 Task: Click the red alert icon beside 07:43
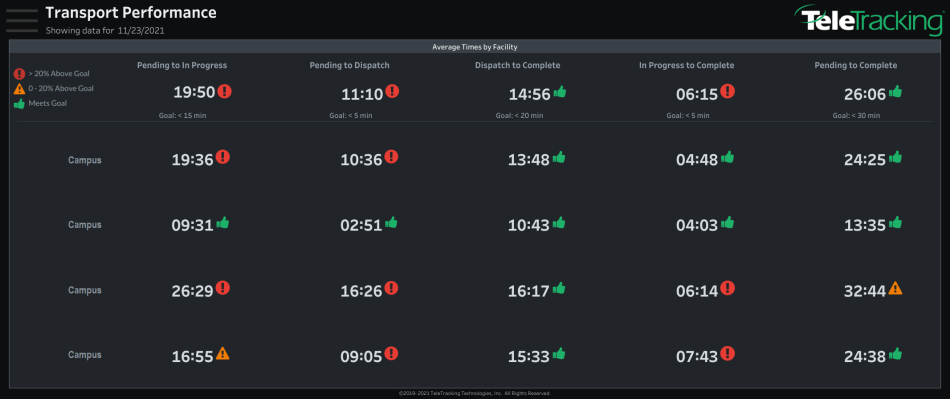coord(728,353)
